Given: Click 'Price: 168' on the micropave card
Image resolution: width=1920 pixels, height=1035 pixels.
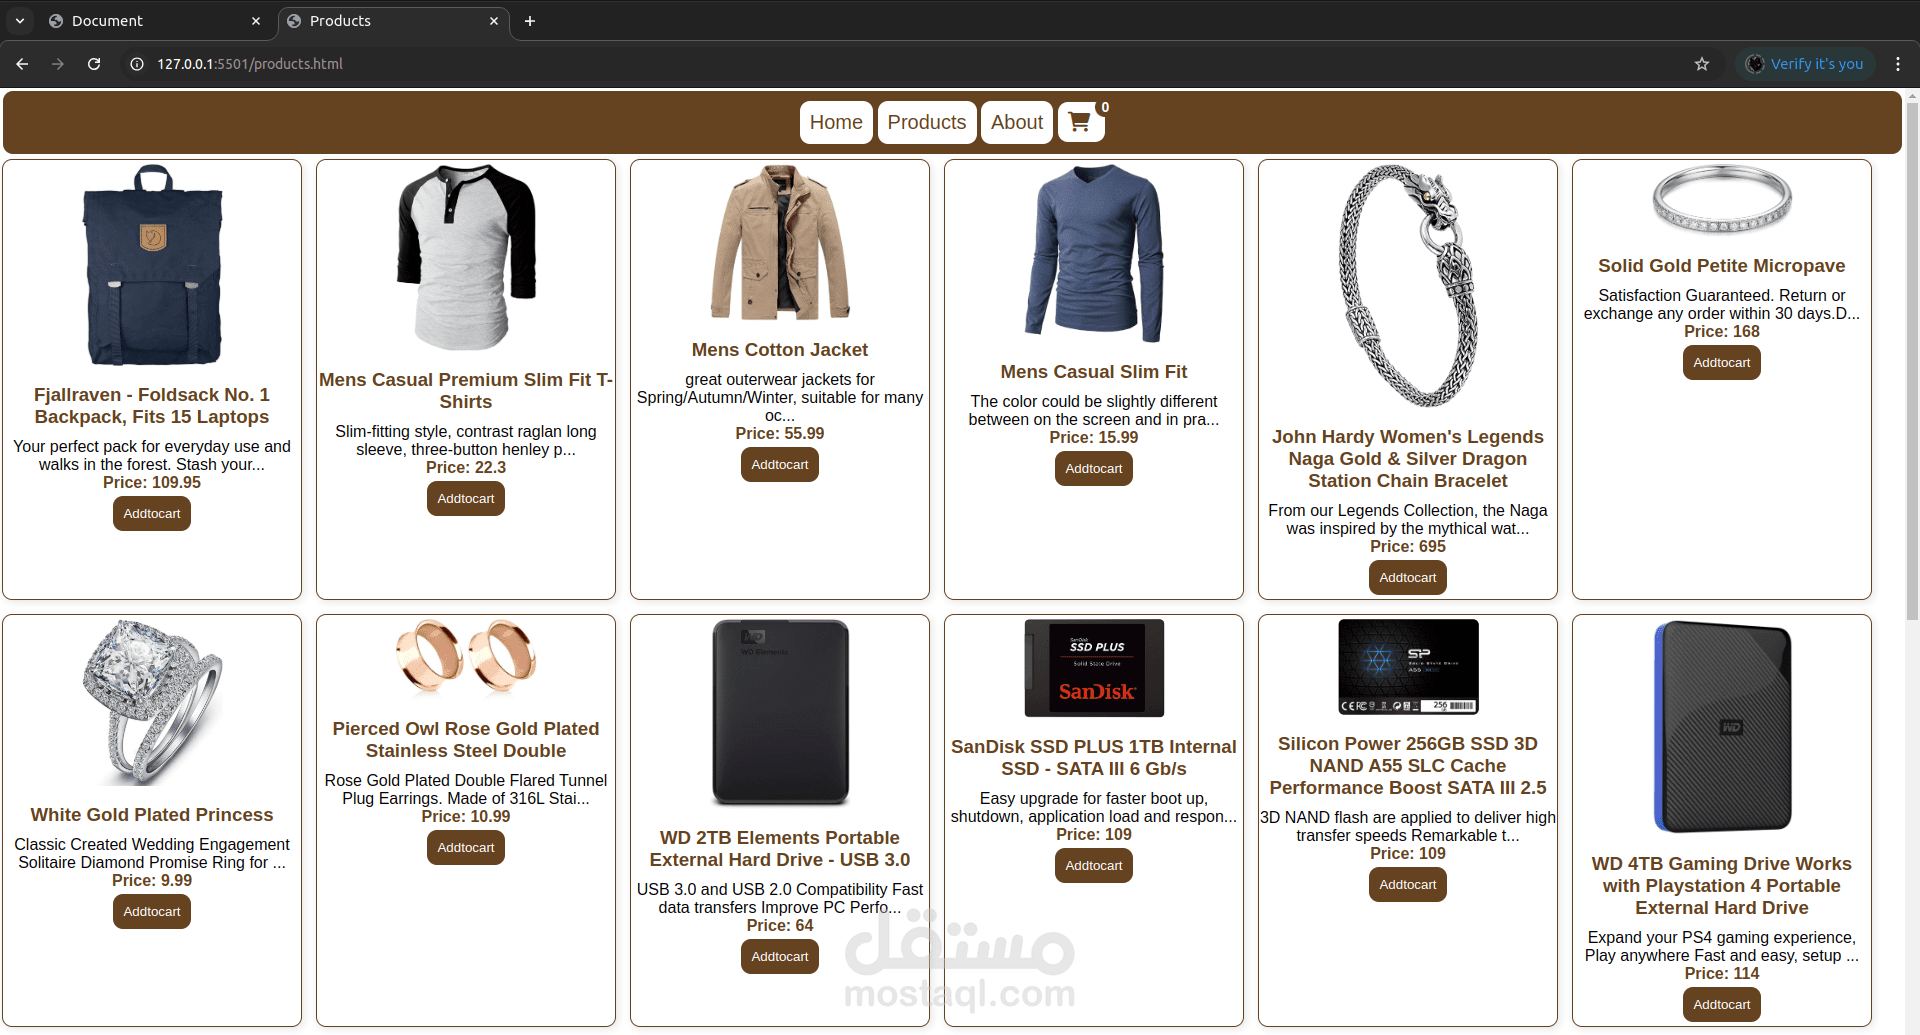Looking at the screenshot, I should [x=1722, y=332].
